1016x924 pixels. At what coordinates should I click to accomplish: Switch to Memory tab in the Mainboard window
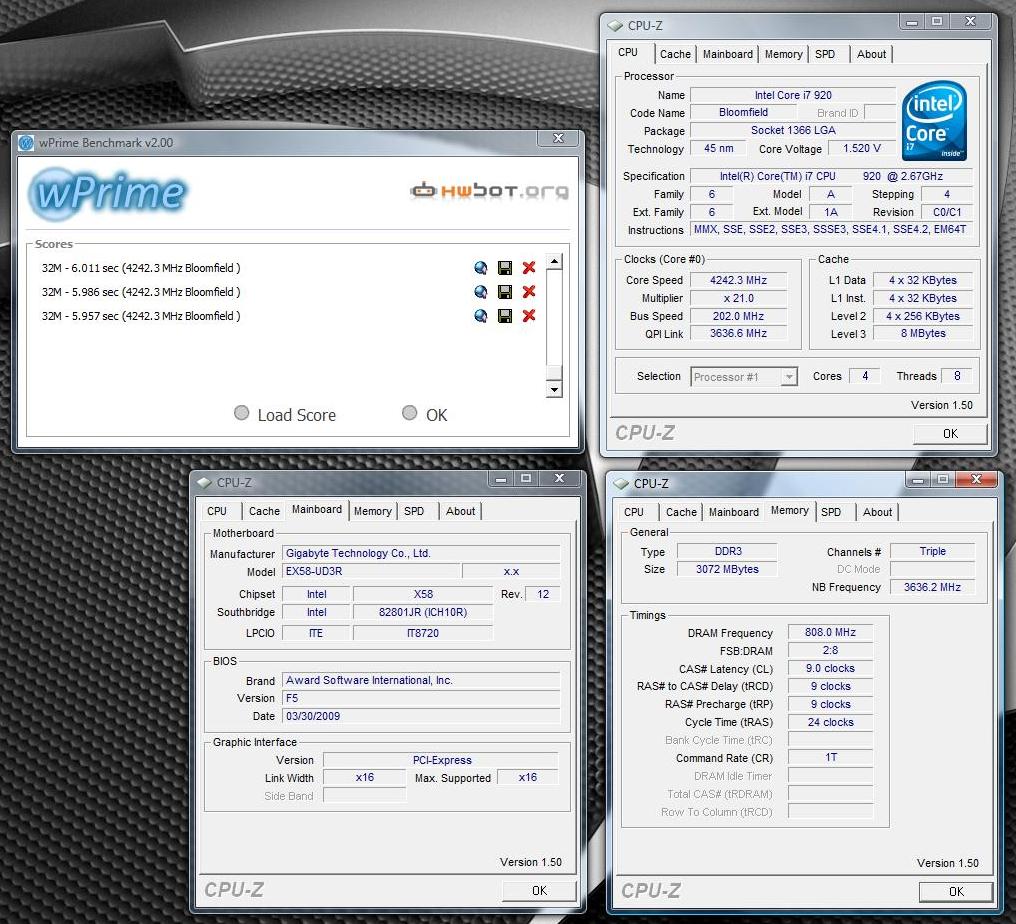pyautogui.click(x=373, y=511)
